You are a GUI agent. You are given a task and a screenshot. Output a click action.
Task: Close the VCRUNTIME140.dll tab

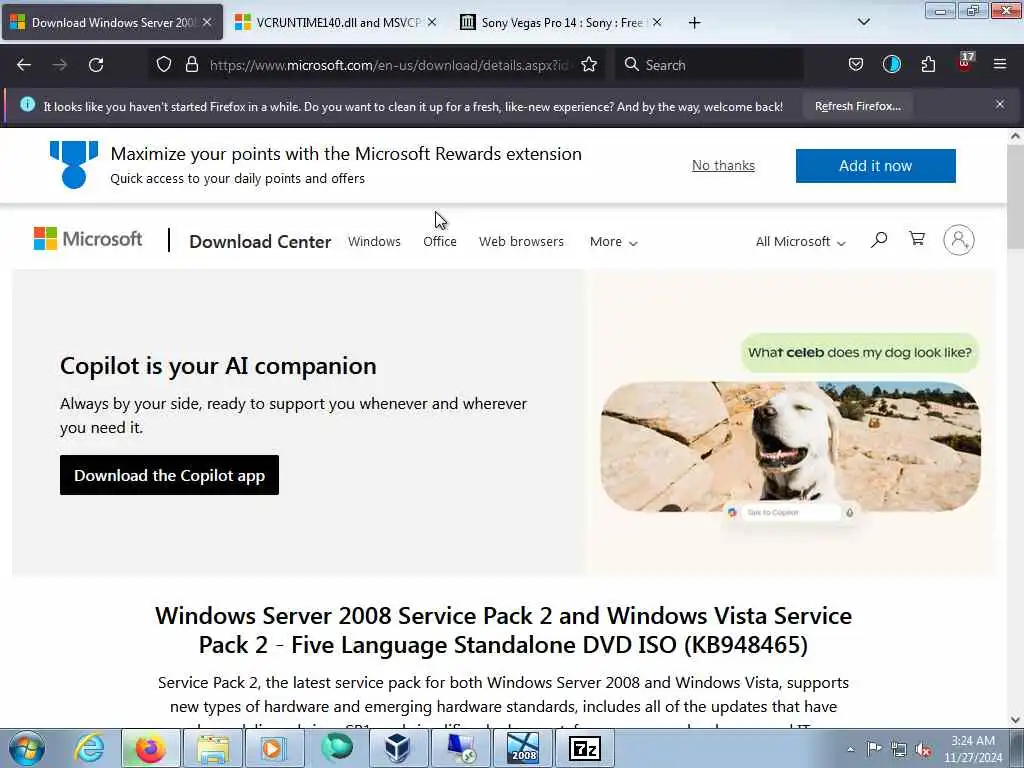coord(432,22)
